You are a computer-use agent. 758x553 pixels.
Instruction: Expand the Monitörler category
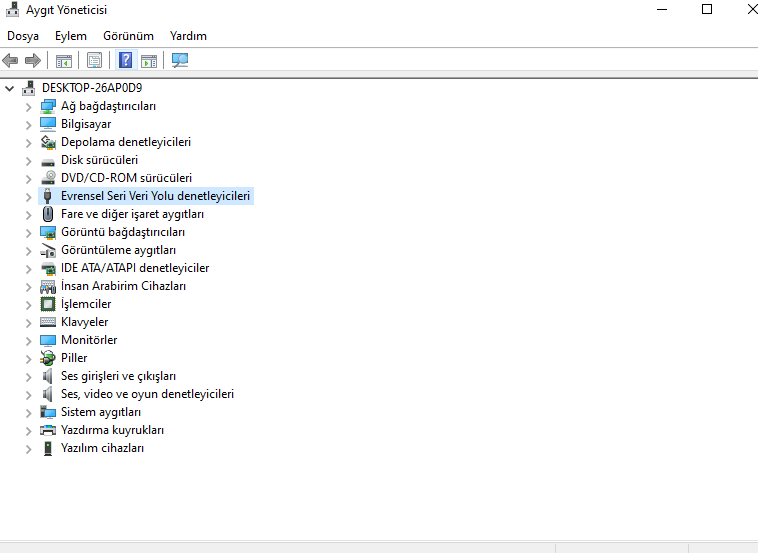coord(29,340)
